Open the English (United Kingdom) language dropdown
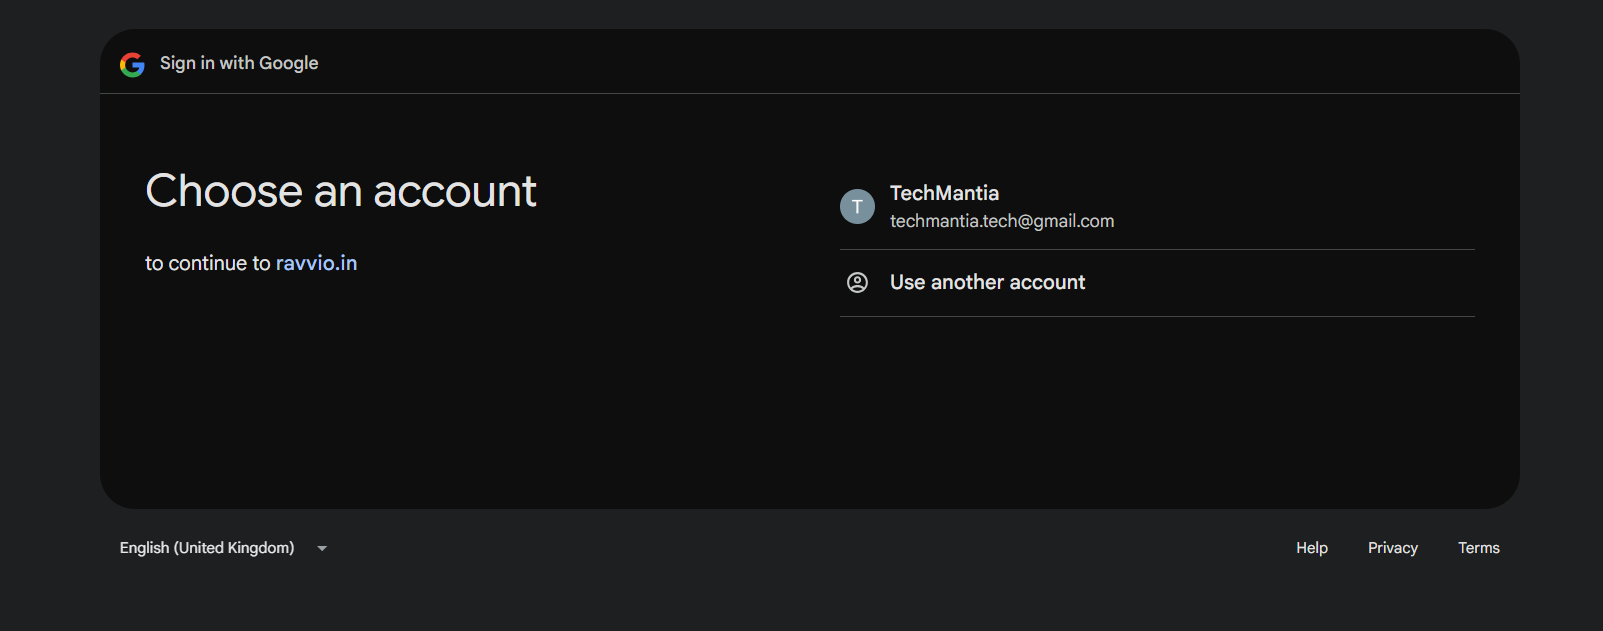The image size is (1603, 631). point(224,548)
